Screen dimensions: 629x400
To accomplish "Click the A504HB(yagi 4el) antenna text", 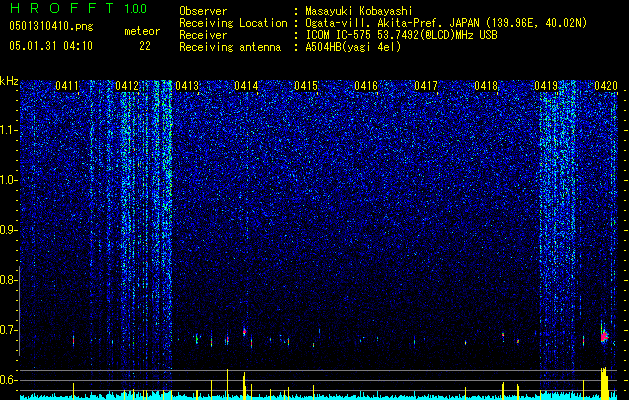I will tap(353, 47).
